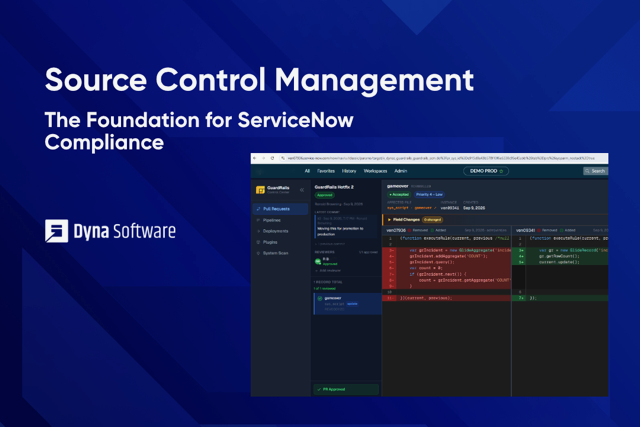Expand Deployments in the sidebar

click(275, 231)
